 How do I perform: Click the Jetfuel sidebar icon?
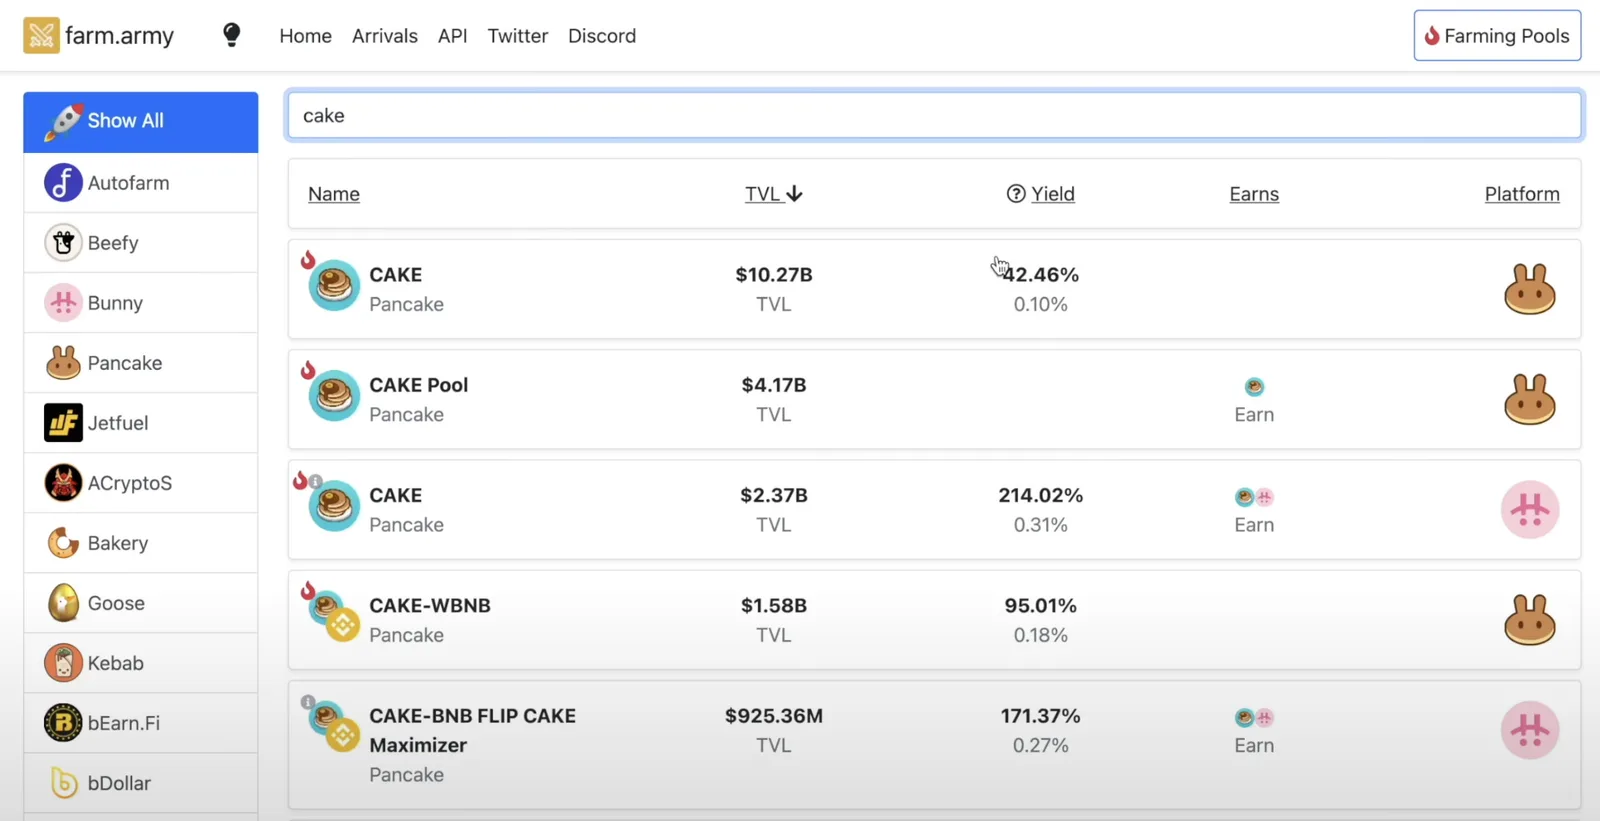[x=63, y=423]
